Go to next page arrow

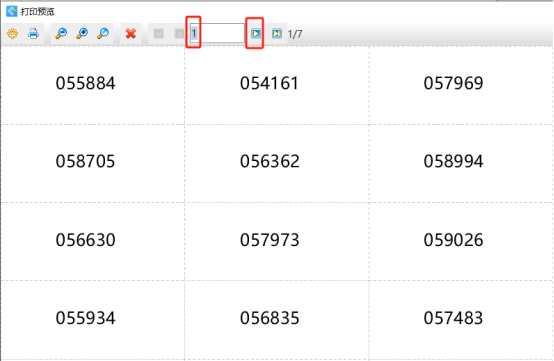[256, 34]
